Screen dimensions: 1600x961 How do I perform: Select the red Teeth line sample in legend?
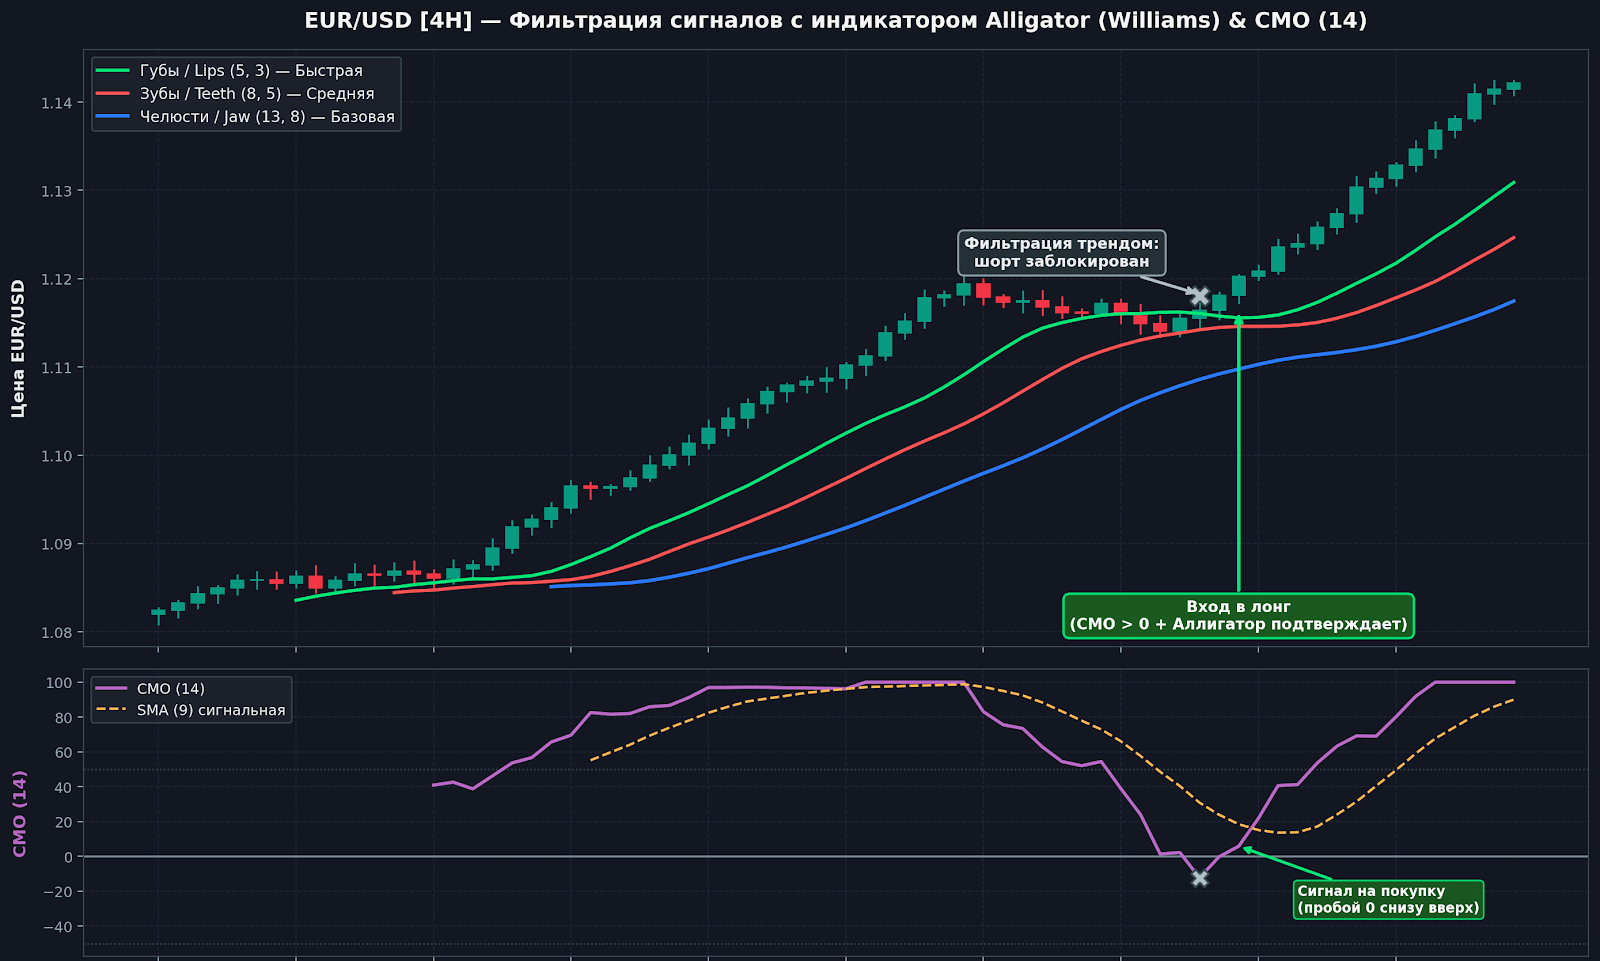pos(113,94)
